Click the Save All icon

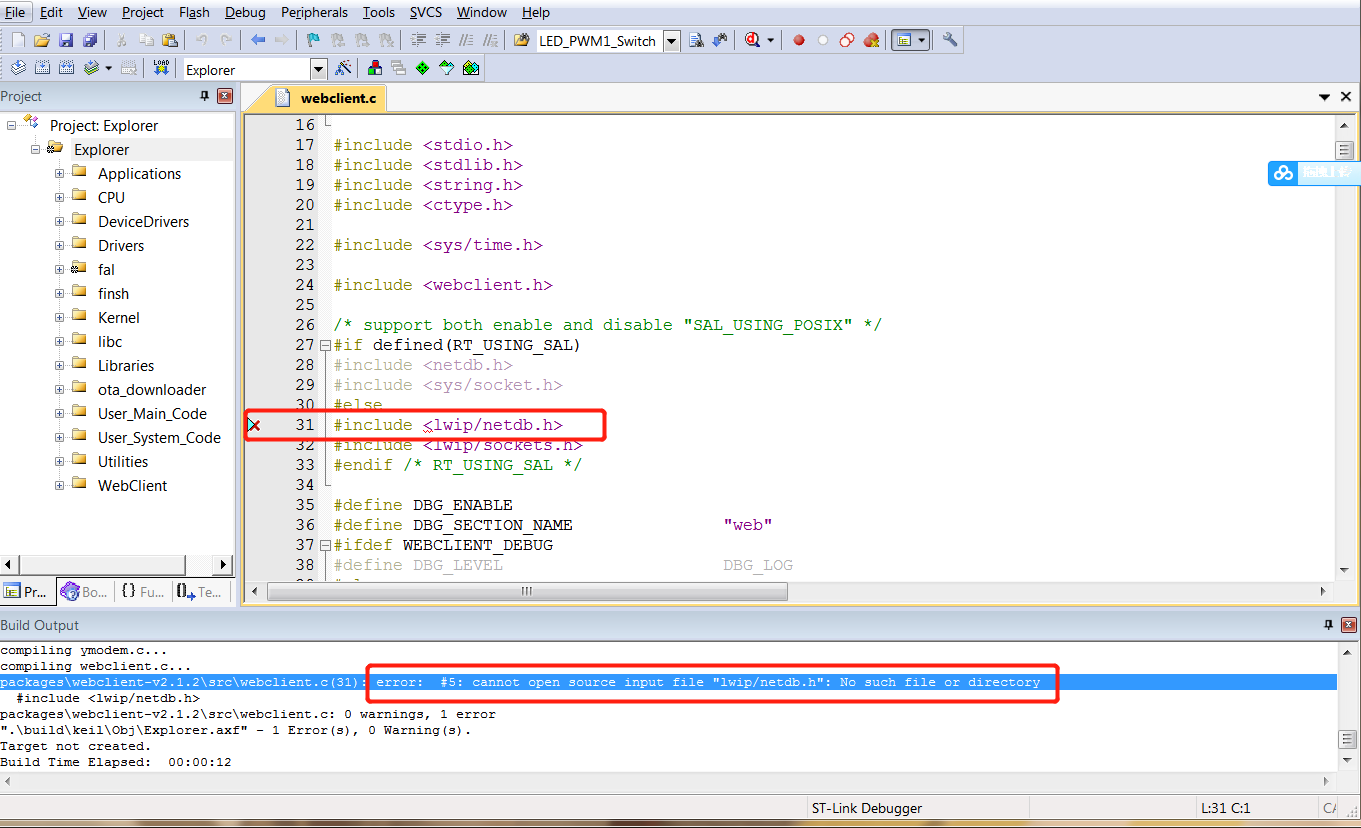90,40
